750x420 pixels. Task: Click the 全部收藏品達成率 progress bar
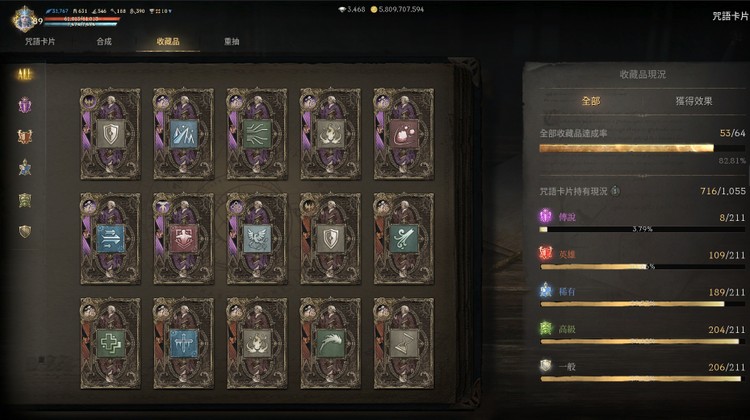[x=642, y=148]
